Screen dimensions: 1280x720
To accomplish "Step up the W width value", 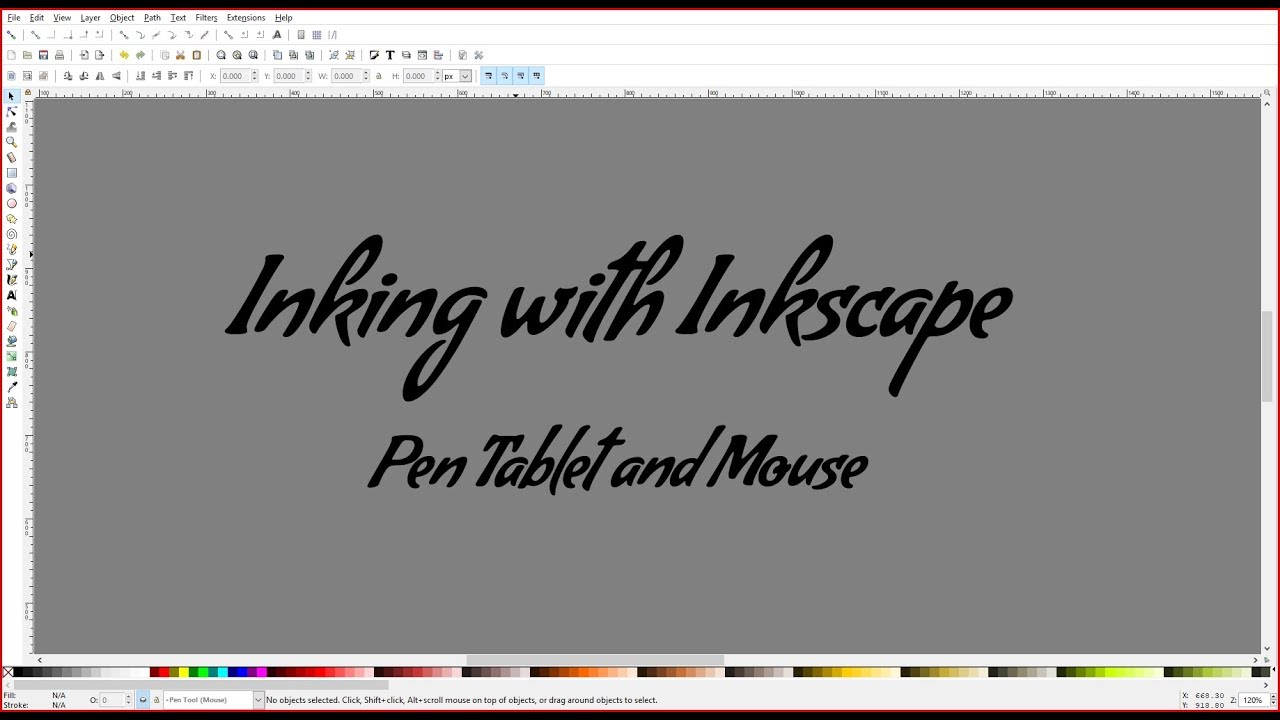I will pos(365,73).
